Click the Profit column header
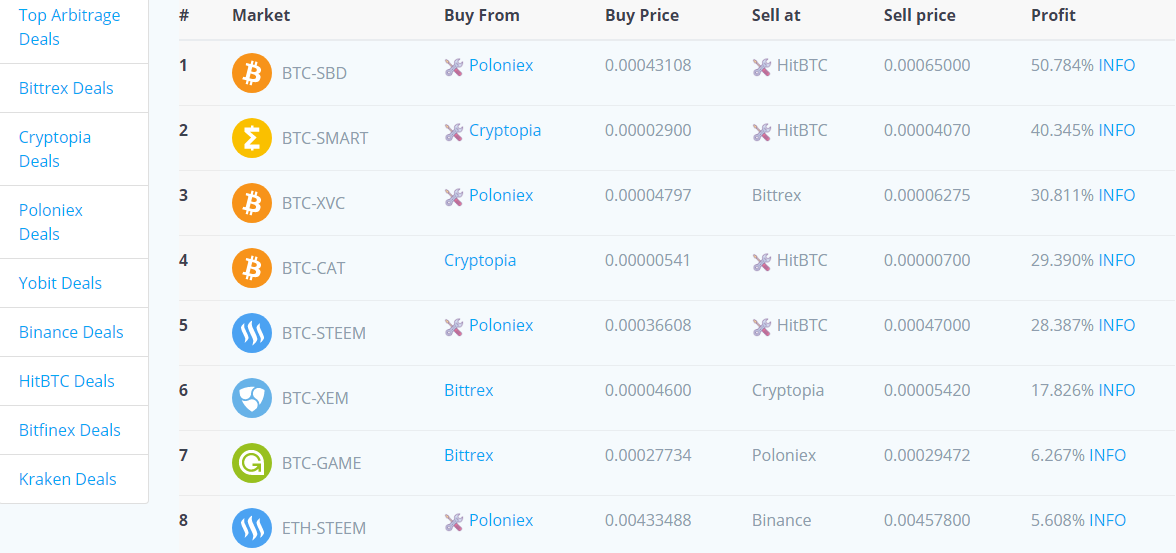This screenshot has height=553, width=1176. pos(1053,15)
